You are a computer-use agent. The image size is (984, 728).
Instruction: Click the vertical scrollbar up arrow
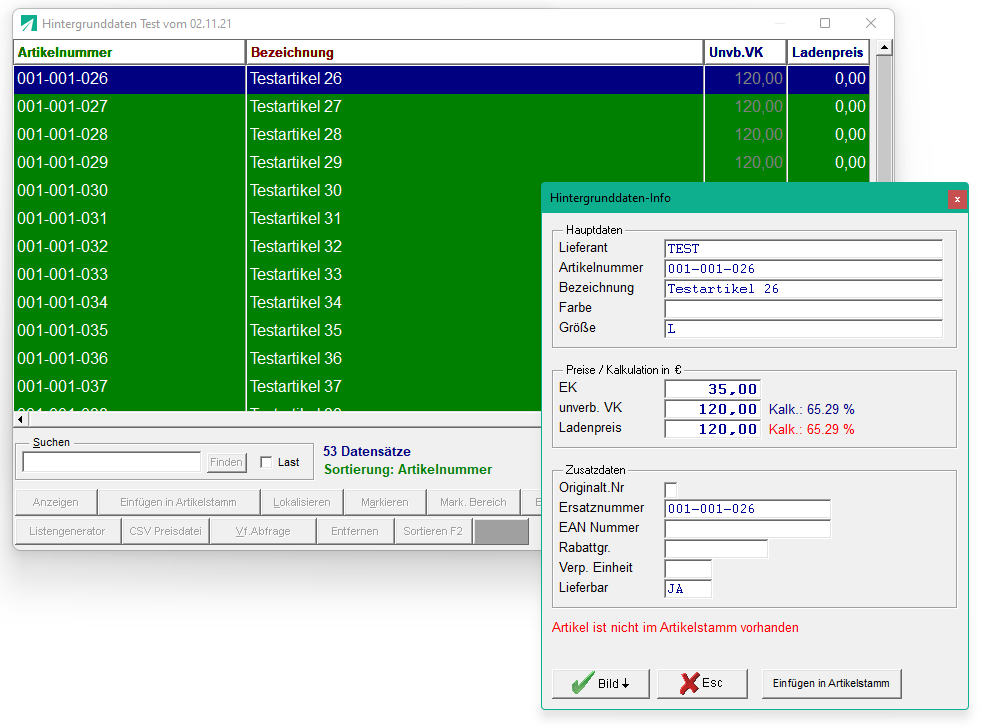pos(884,48)
